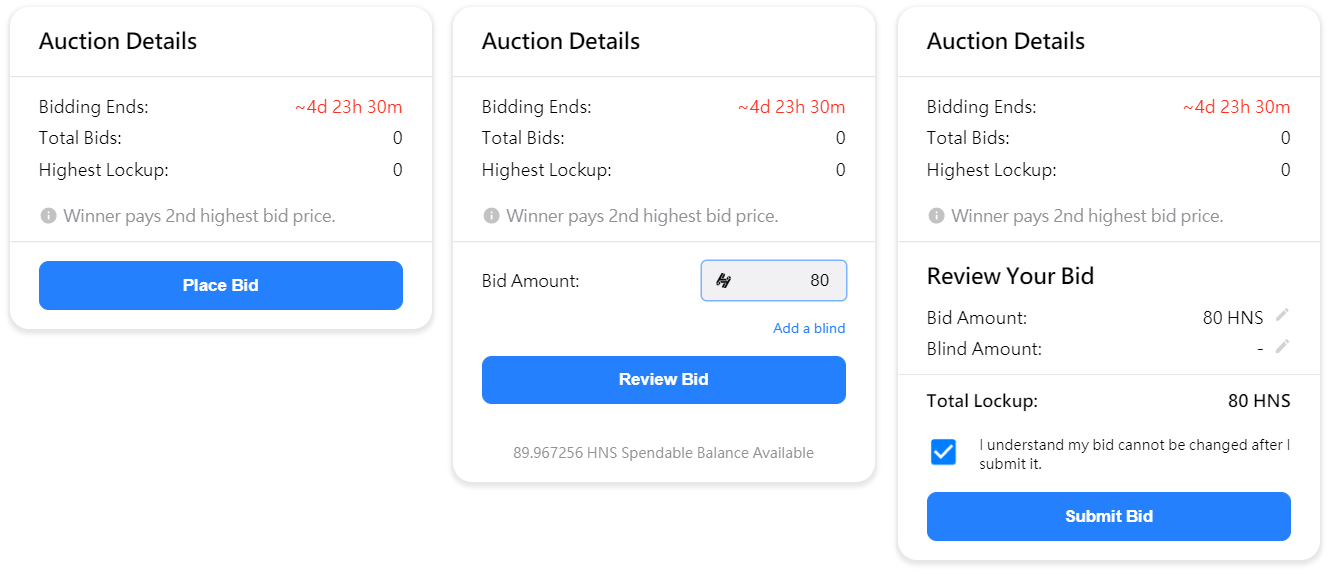
Task: Click Bidding Ends countdown above Place Bid
Action: point(348,108)
